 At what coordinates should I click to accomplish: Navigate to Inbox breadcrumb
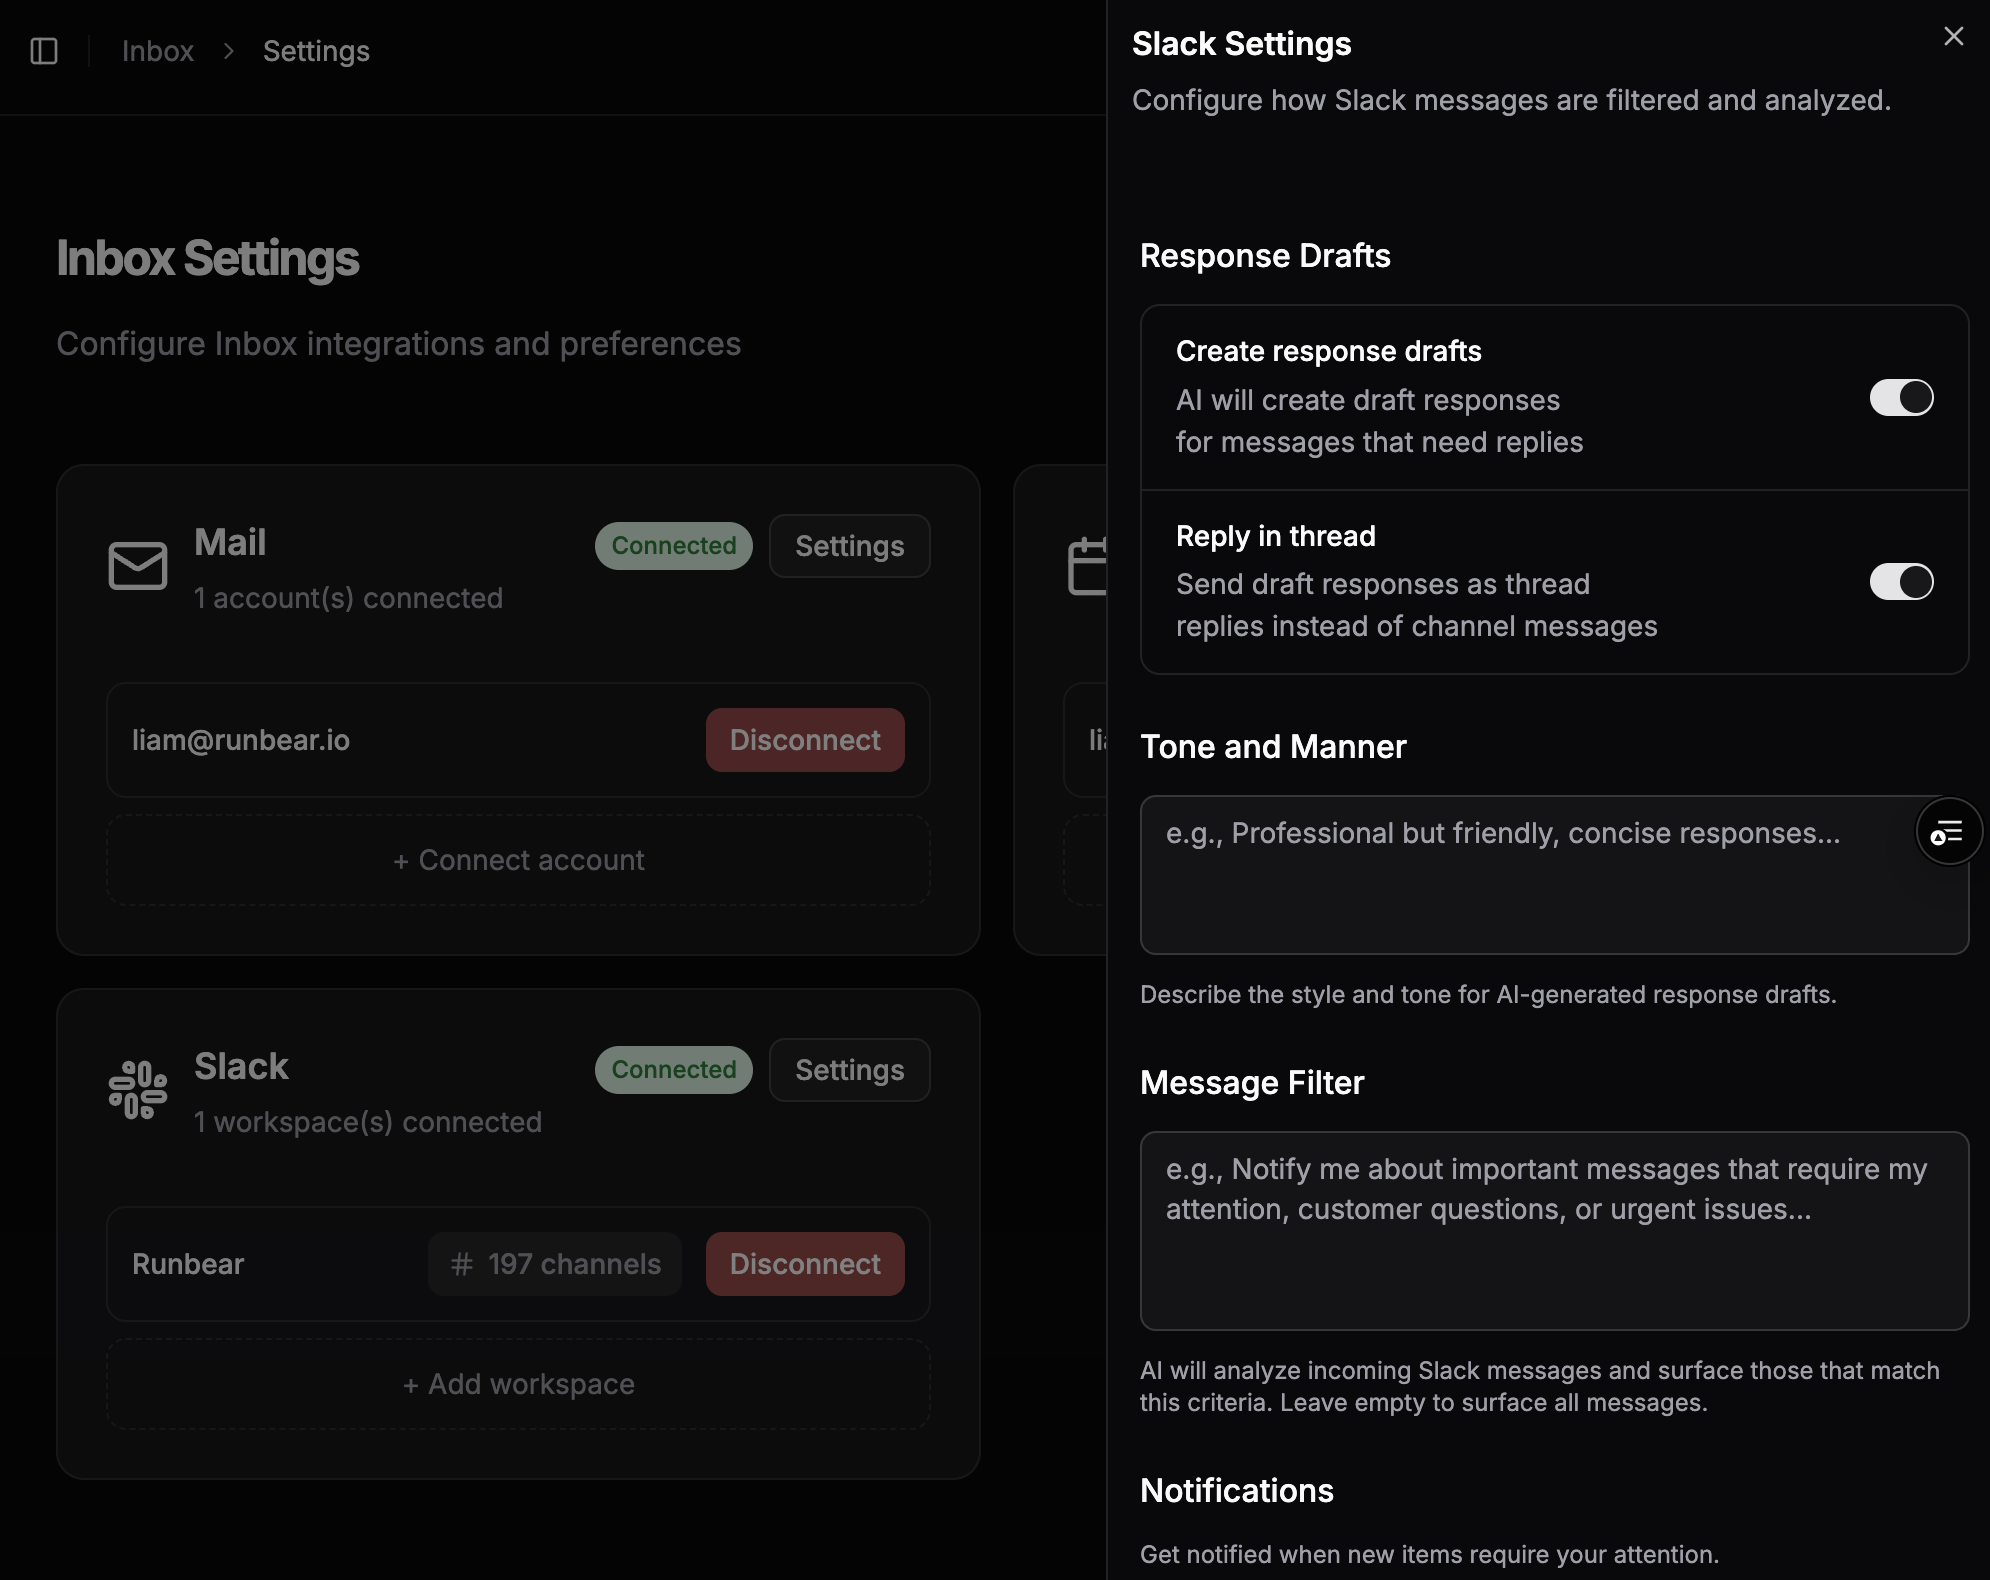click(x=158, y=51)
